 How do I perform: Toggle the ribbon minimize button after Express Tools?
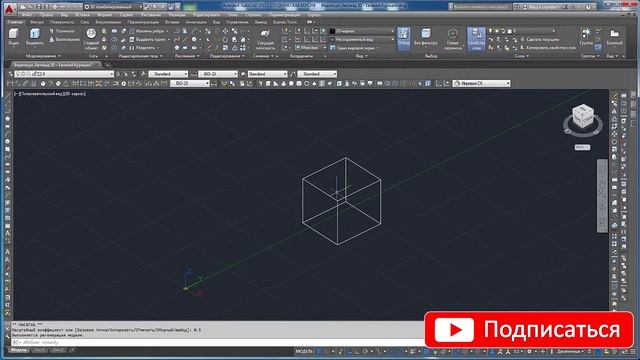click(x=310, y=22)
